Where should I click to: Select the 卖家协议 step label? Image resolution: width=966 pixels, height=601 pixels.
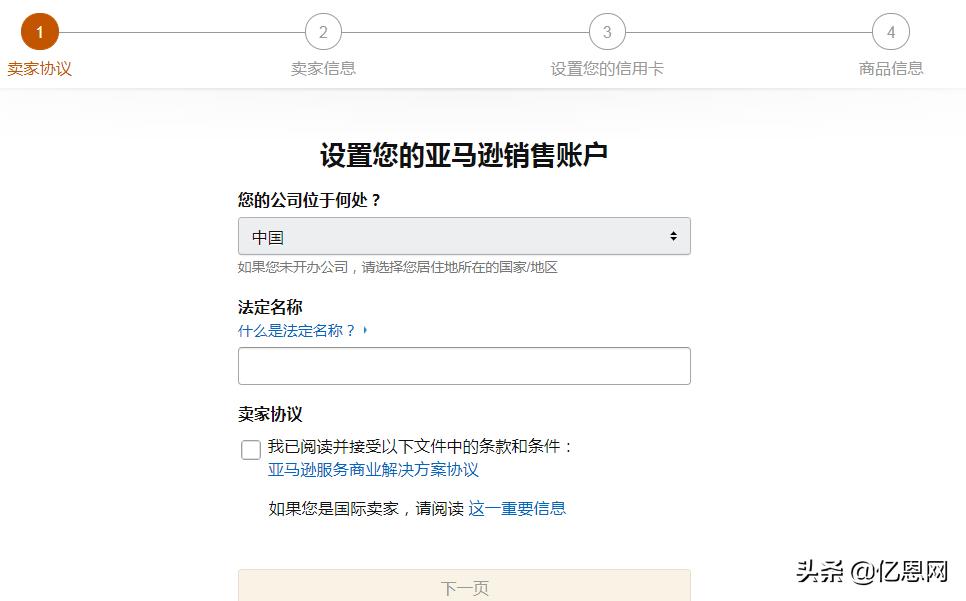click(x=40, y=70)
